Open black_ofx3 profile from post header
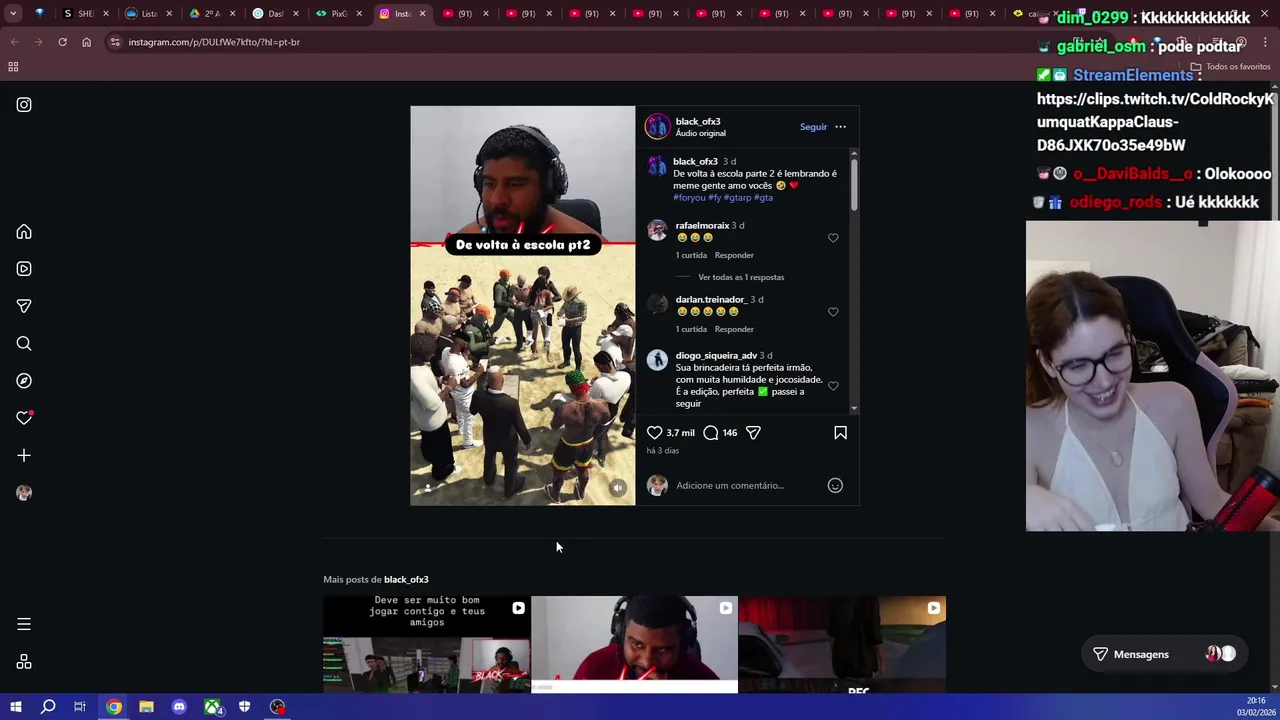 click(x=698, y=121)
